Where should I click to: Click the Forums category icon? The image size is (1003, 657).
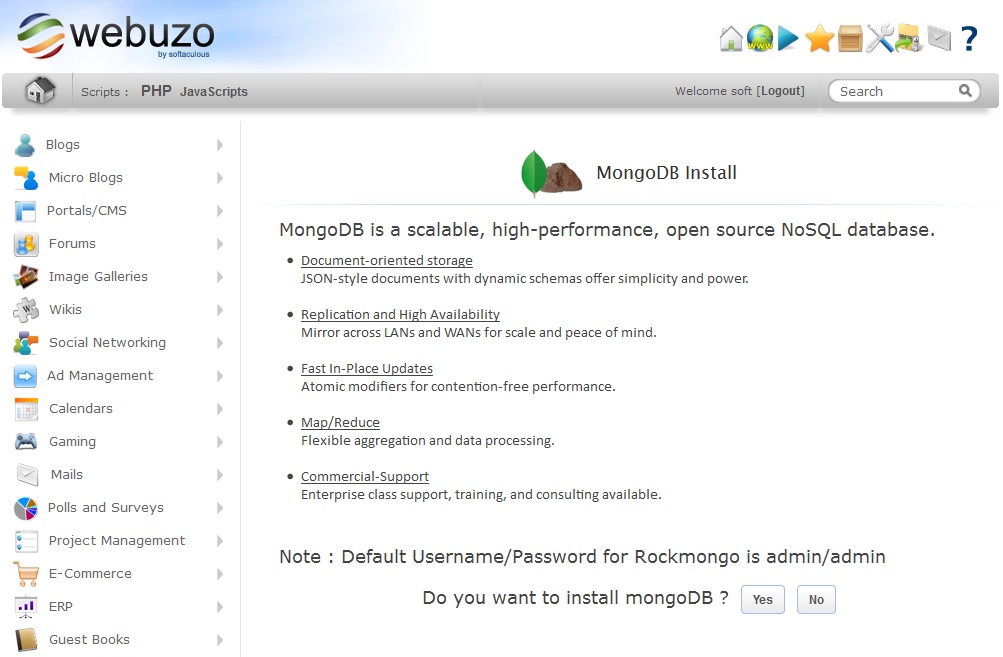[x=26, y=244]
